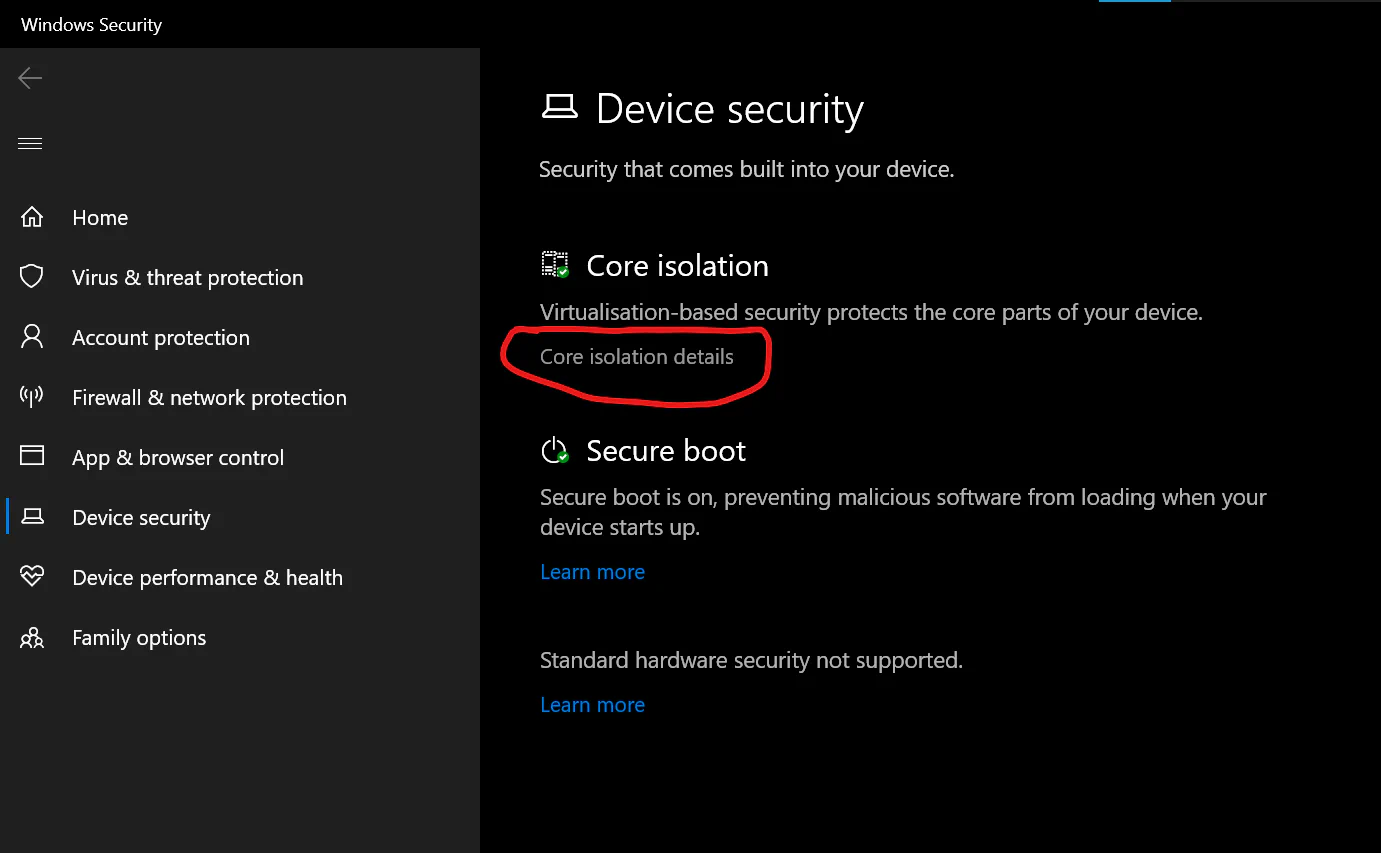
Task: Click the App & browser control window icon
Action: click(32, 457)
